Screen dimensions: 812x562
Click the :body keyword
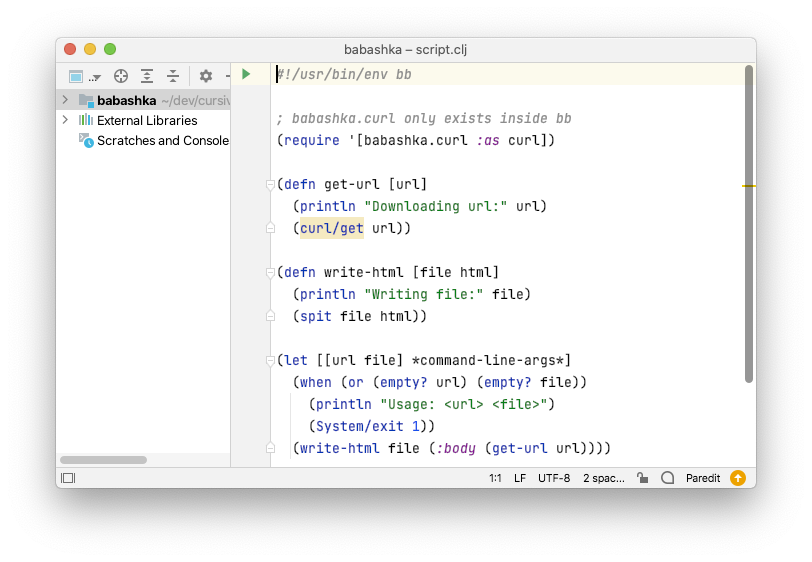click(456, 448)
